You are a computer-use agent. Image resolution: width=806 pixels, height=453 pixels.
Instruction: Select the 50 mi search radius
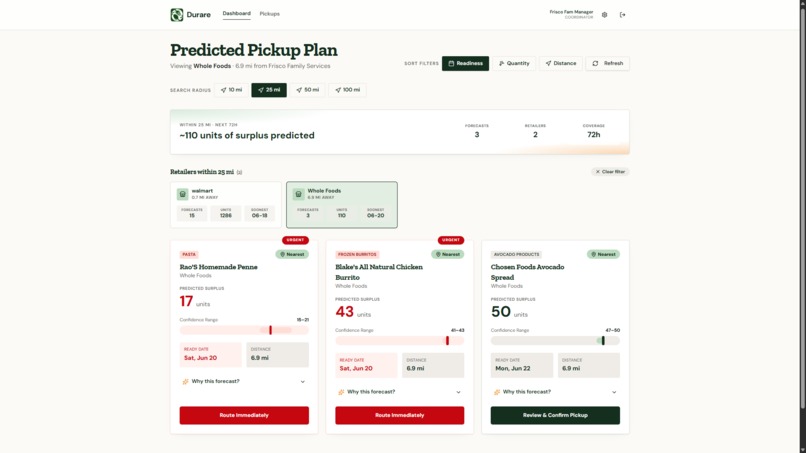(x=307, y=90)
